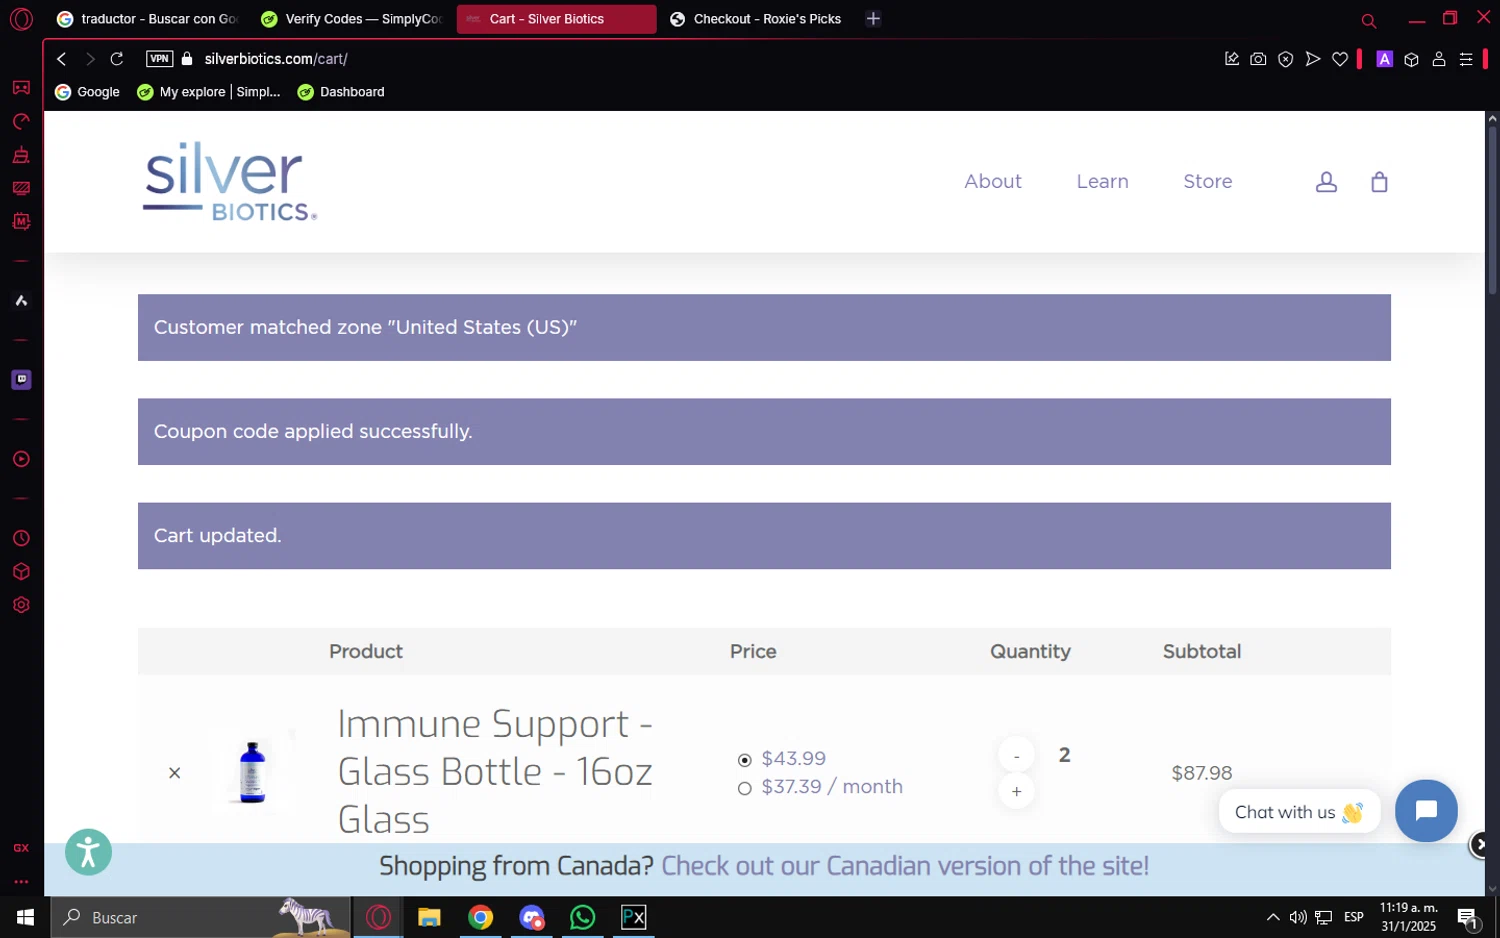Open the player icon in sidebar
This screenshot has height=938, width=1500.
click(21, 460)
